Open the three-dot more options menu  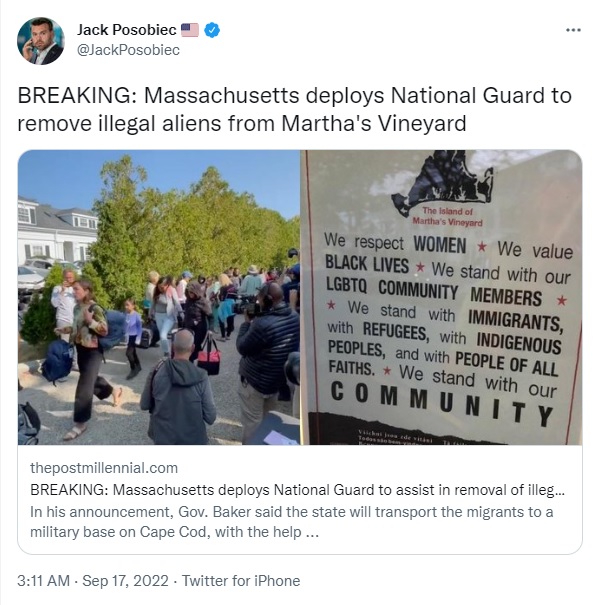(573, 30)
